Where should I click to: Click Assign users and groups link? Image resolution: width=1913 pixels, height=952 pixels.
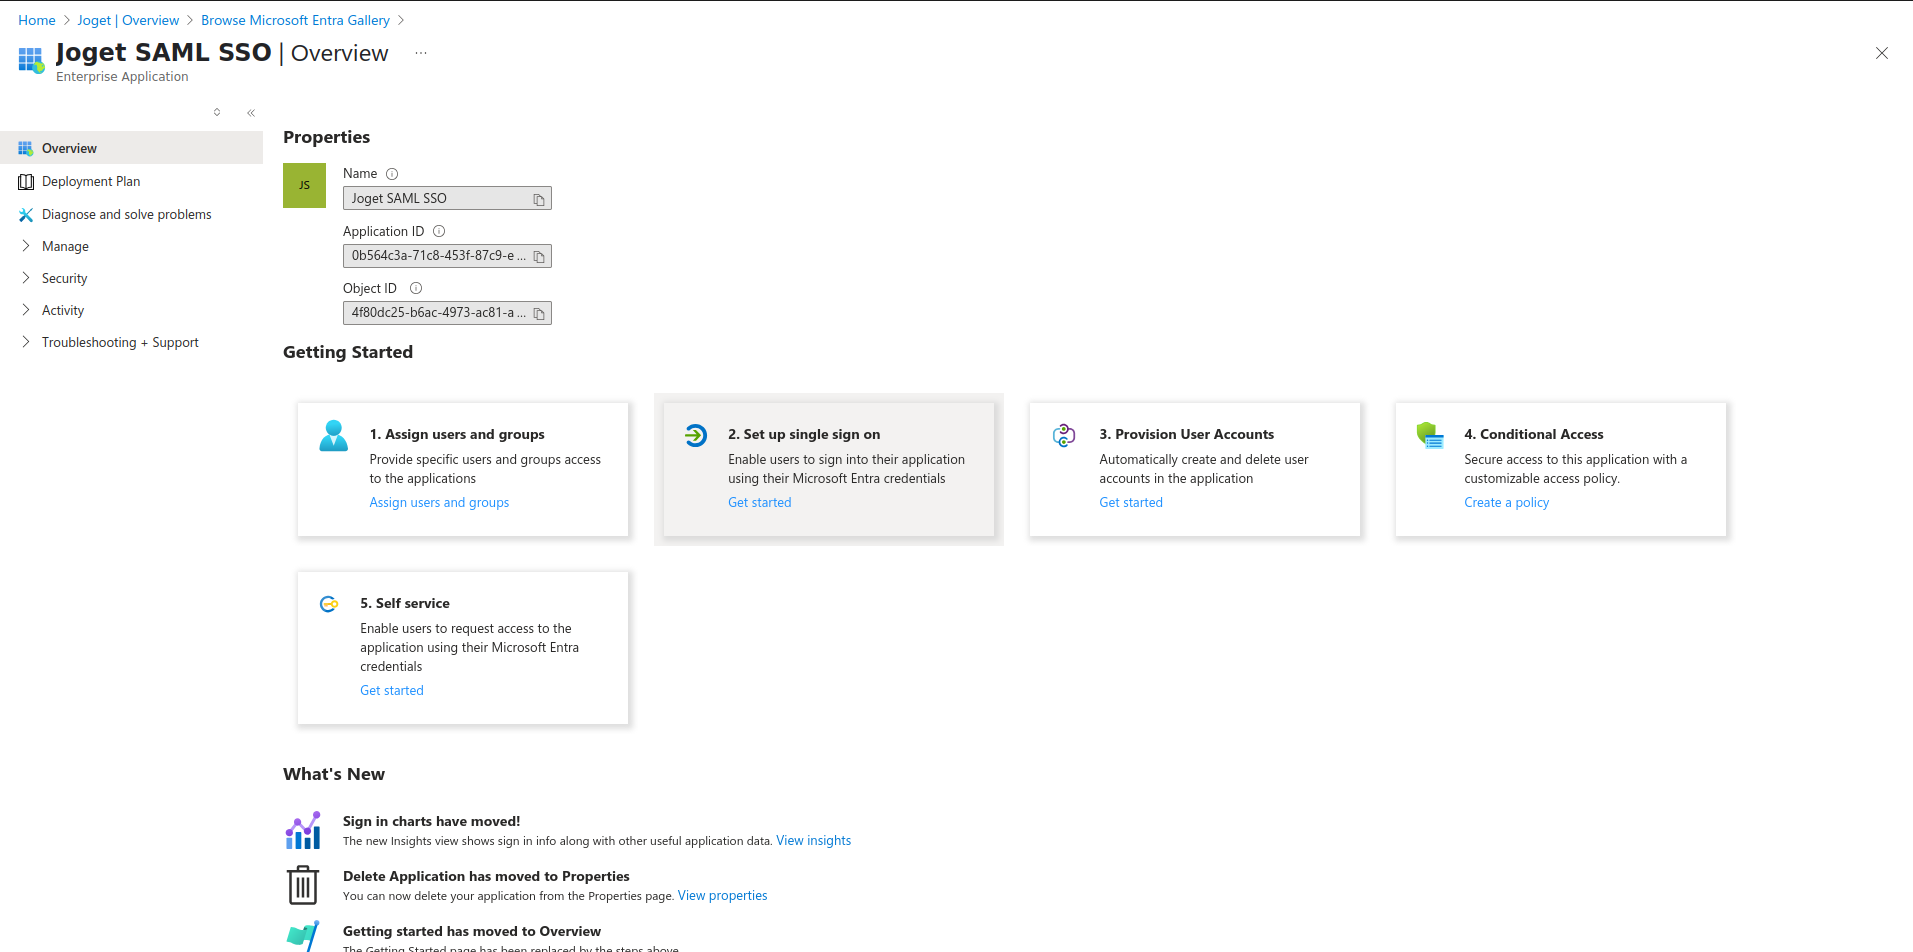[439, 502]
